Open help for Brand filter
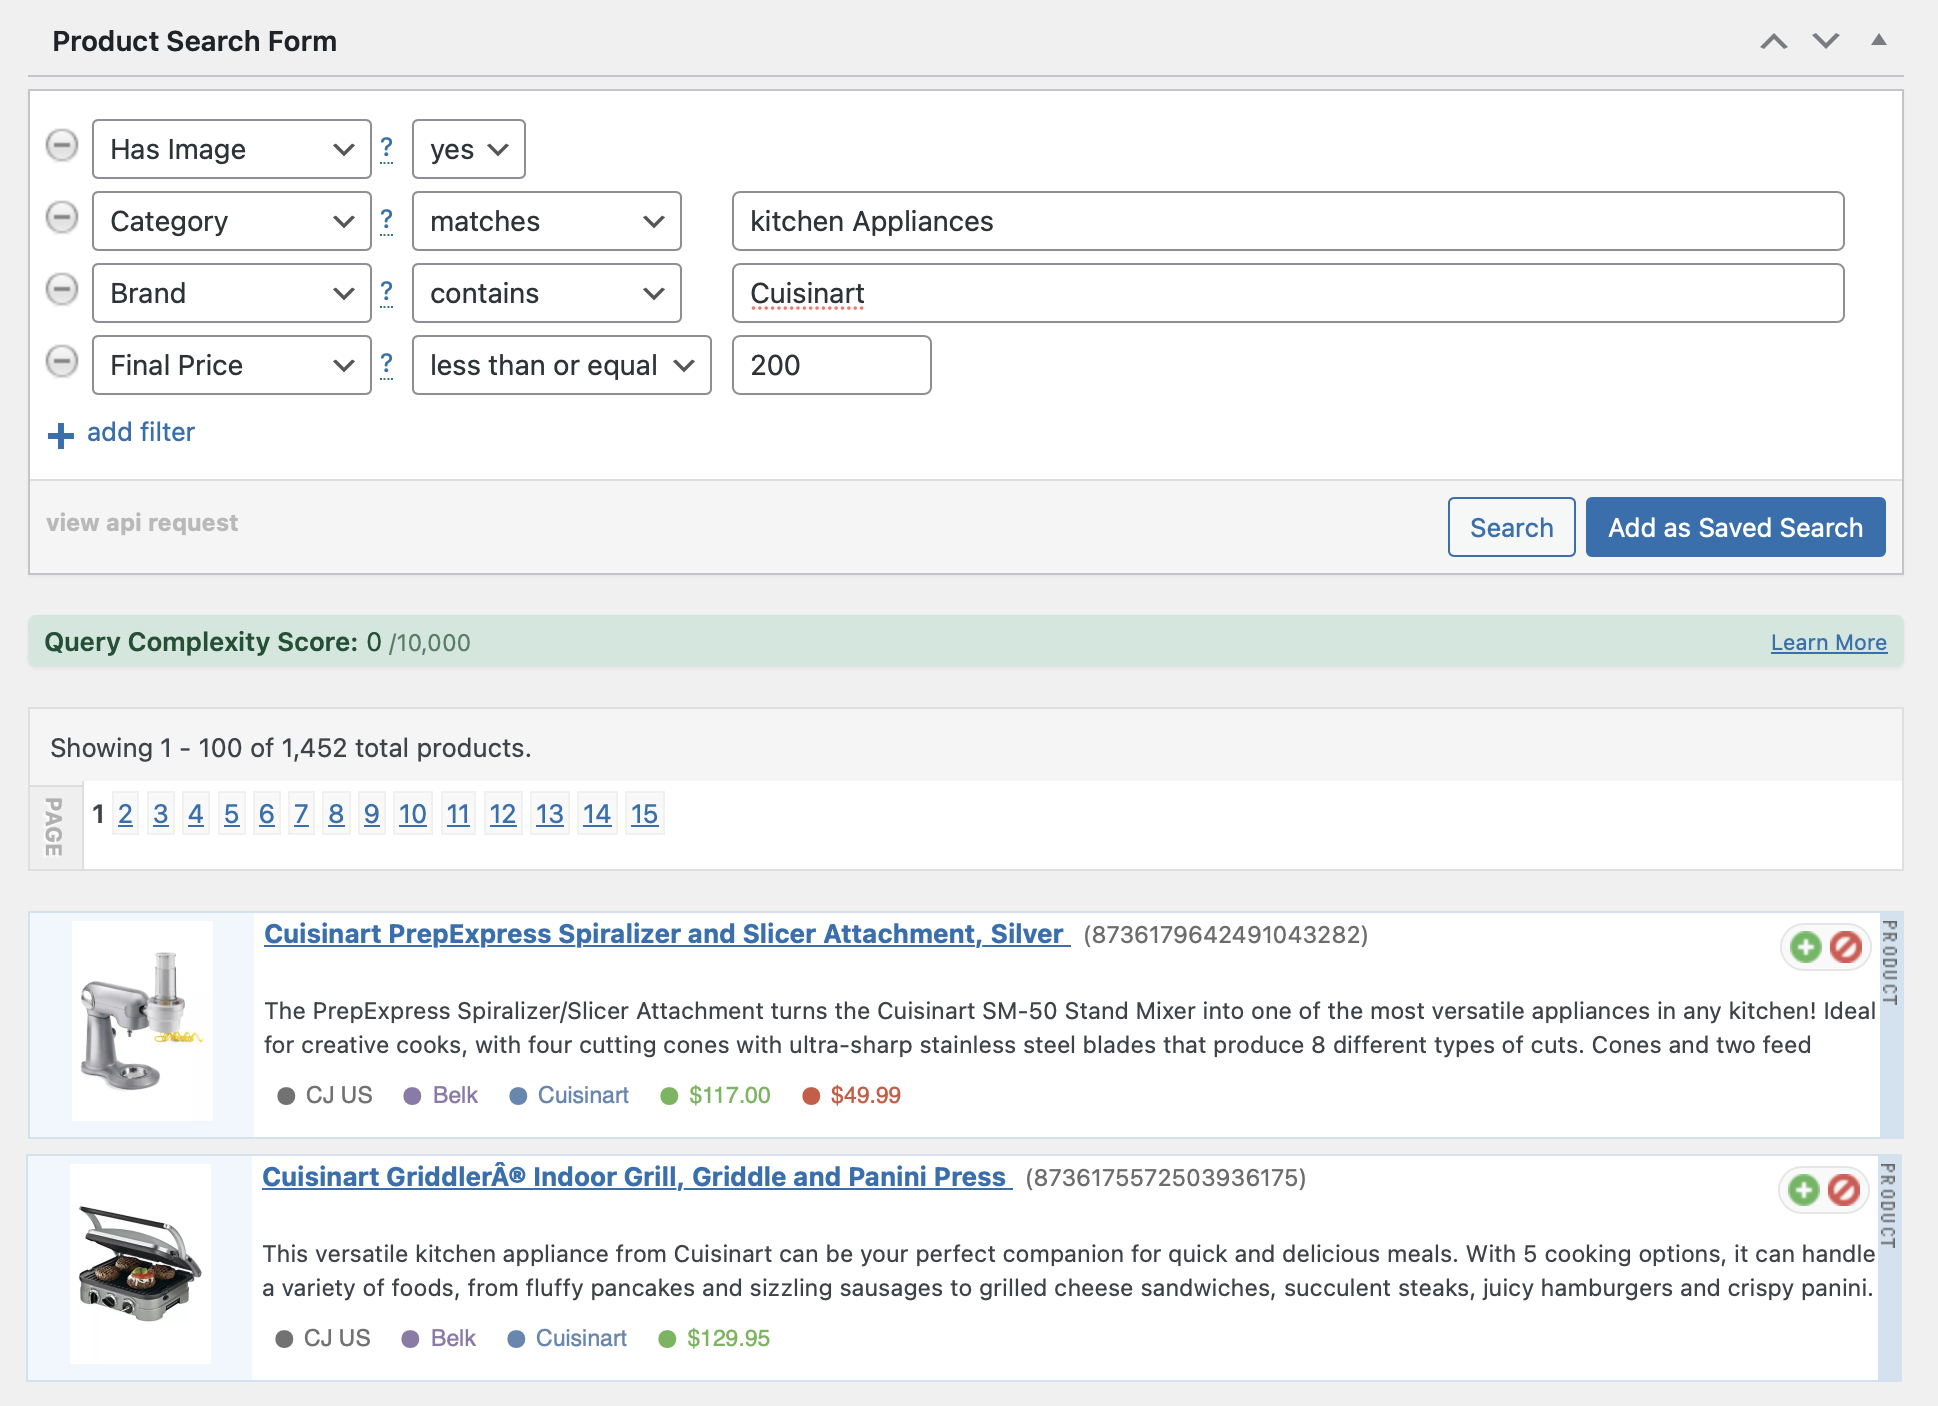 387,293
